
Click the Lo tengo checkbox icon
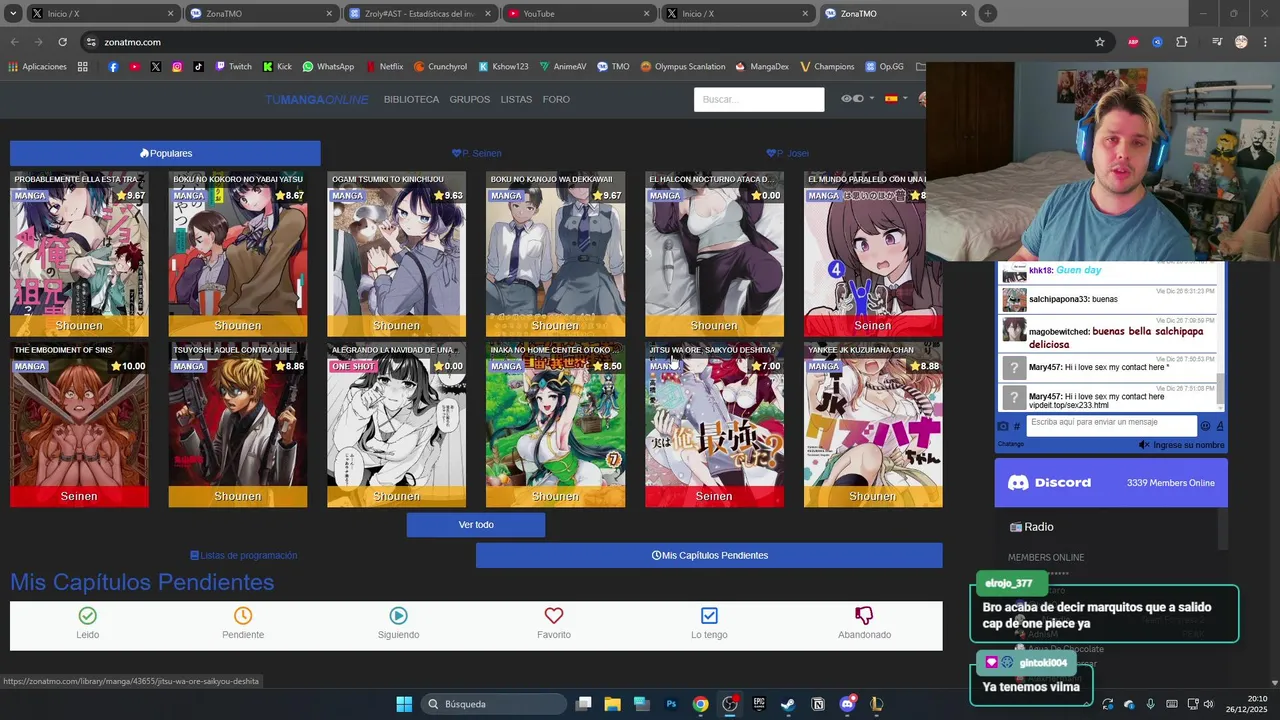(x=709, y=616)
